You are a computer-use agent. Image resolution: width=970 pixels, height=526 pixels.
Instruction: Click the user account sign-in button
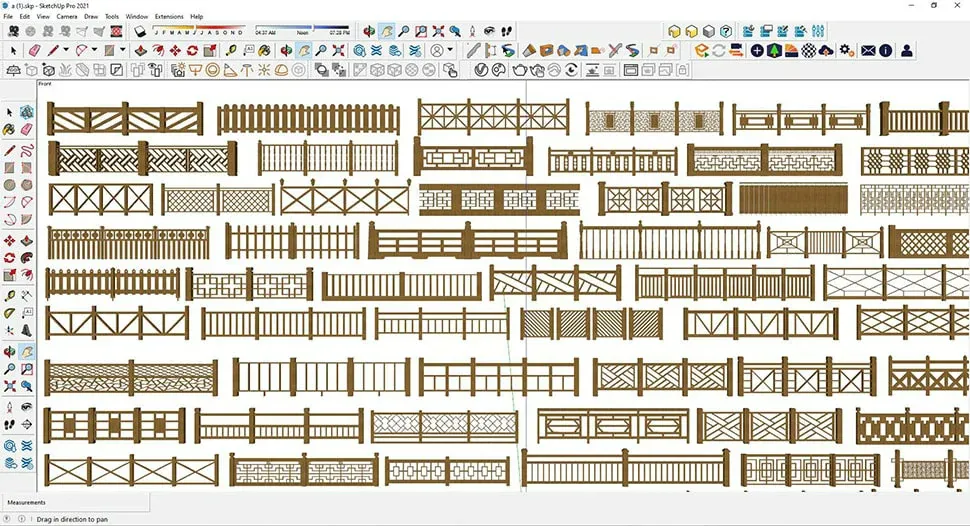(x=907, y=50)
